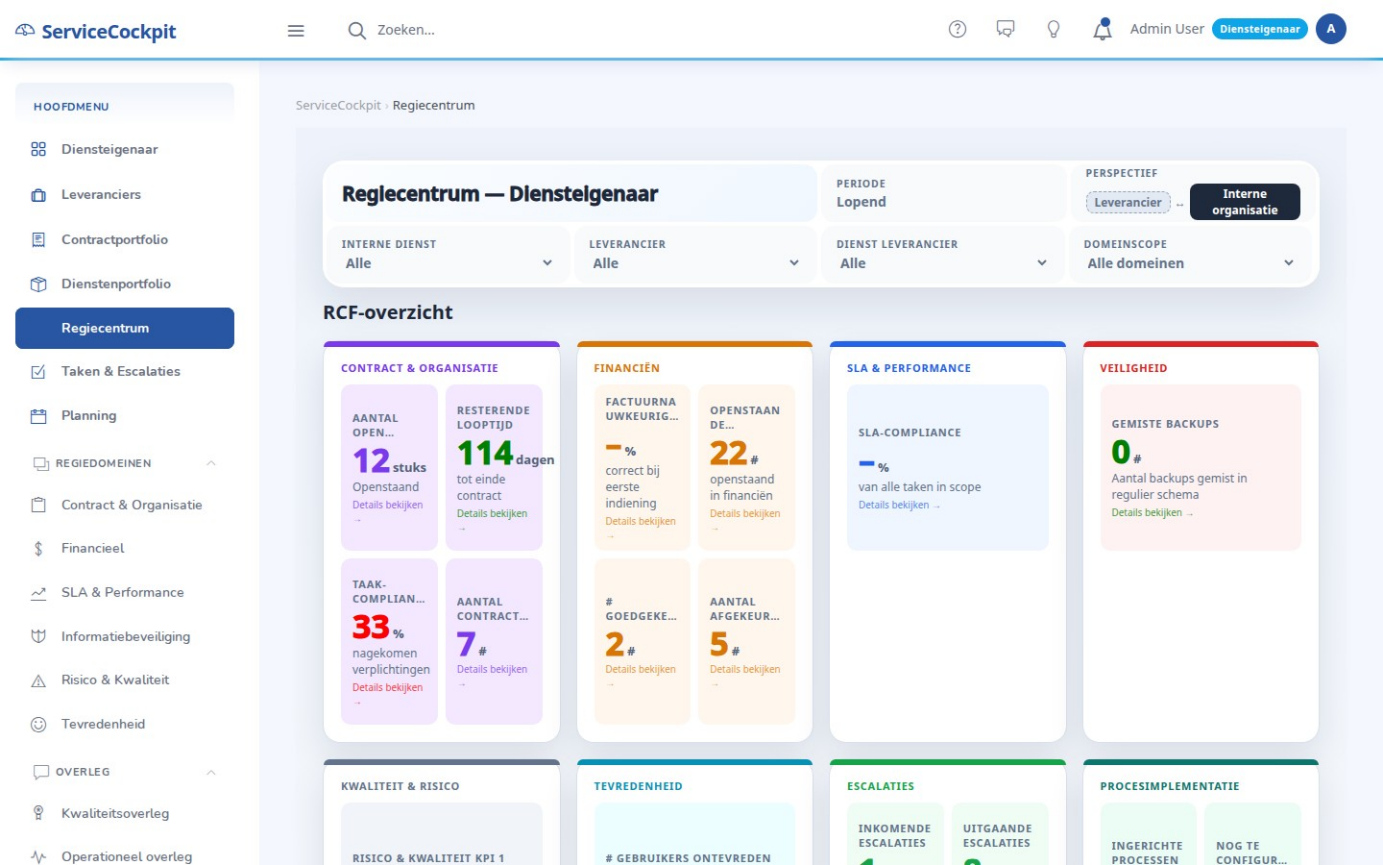Click the Contractportfolio document icon
This screenshot has height=865, width=1383.
point(39,240)
